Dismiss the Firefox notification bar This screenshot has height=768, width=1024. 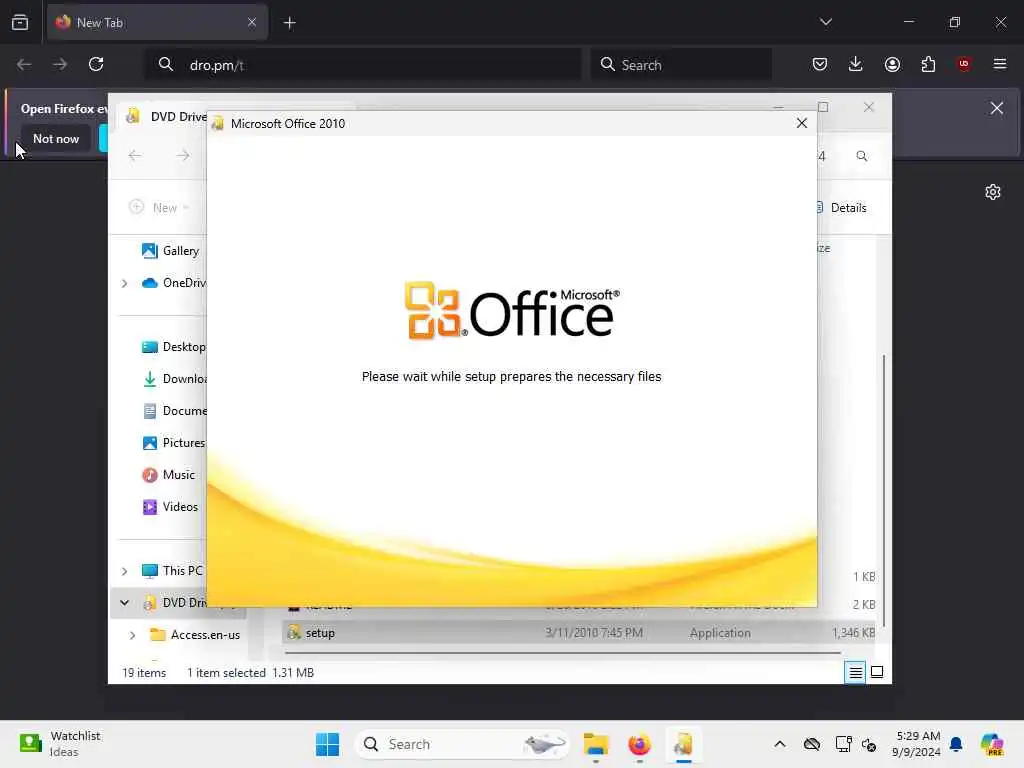[997, 108]
